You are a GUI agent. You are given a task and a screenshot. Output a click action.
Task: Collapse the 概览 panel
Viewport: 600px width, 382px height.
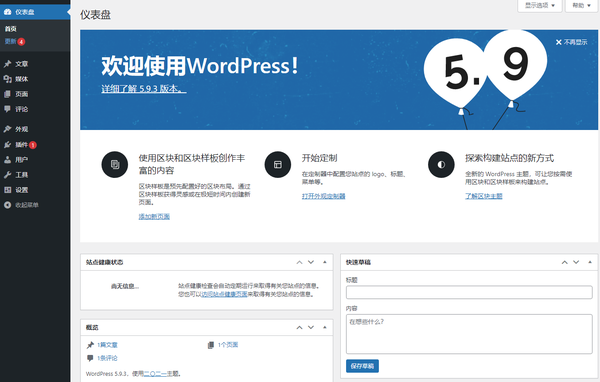point(324,327)
